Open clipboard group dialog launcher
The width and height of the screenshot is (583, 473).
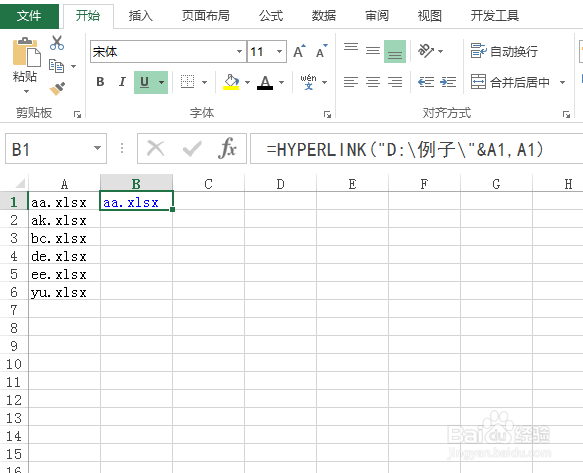77,115
